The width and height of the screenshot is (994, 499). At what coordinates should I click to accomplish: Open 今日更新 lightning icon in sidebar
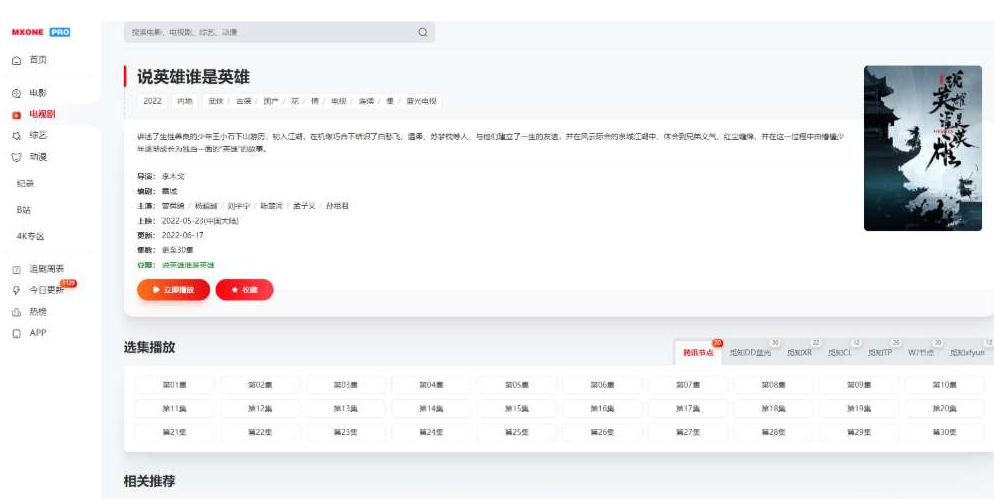click(x=16, y=290)
